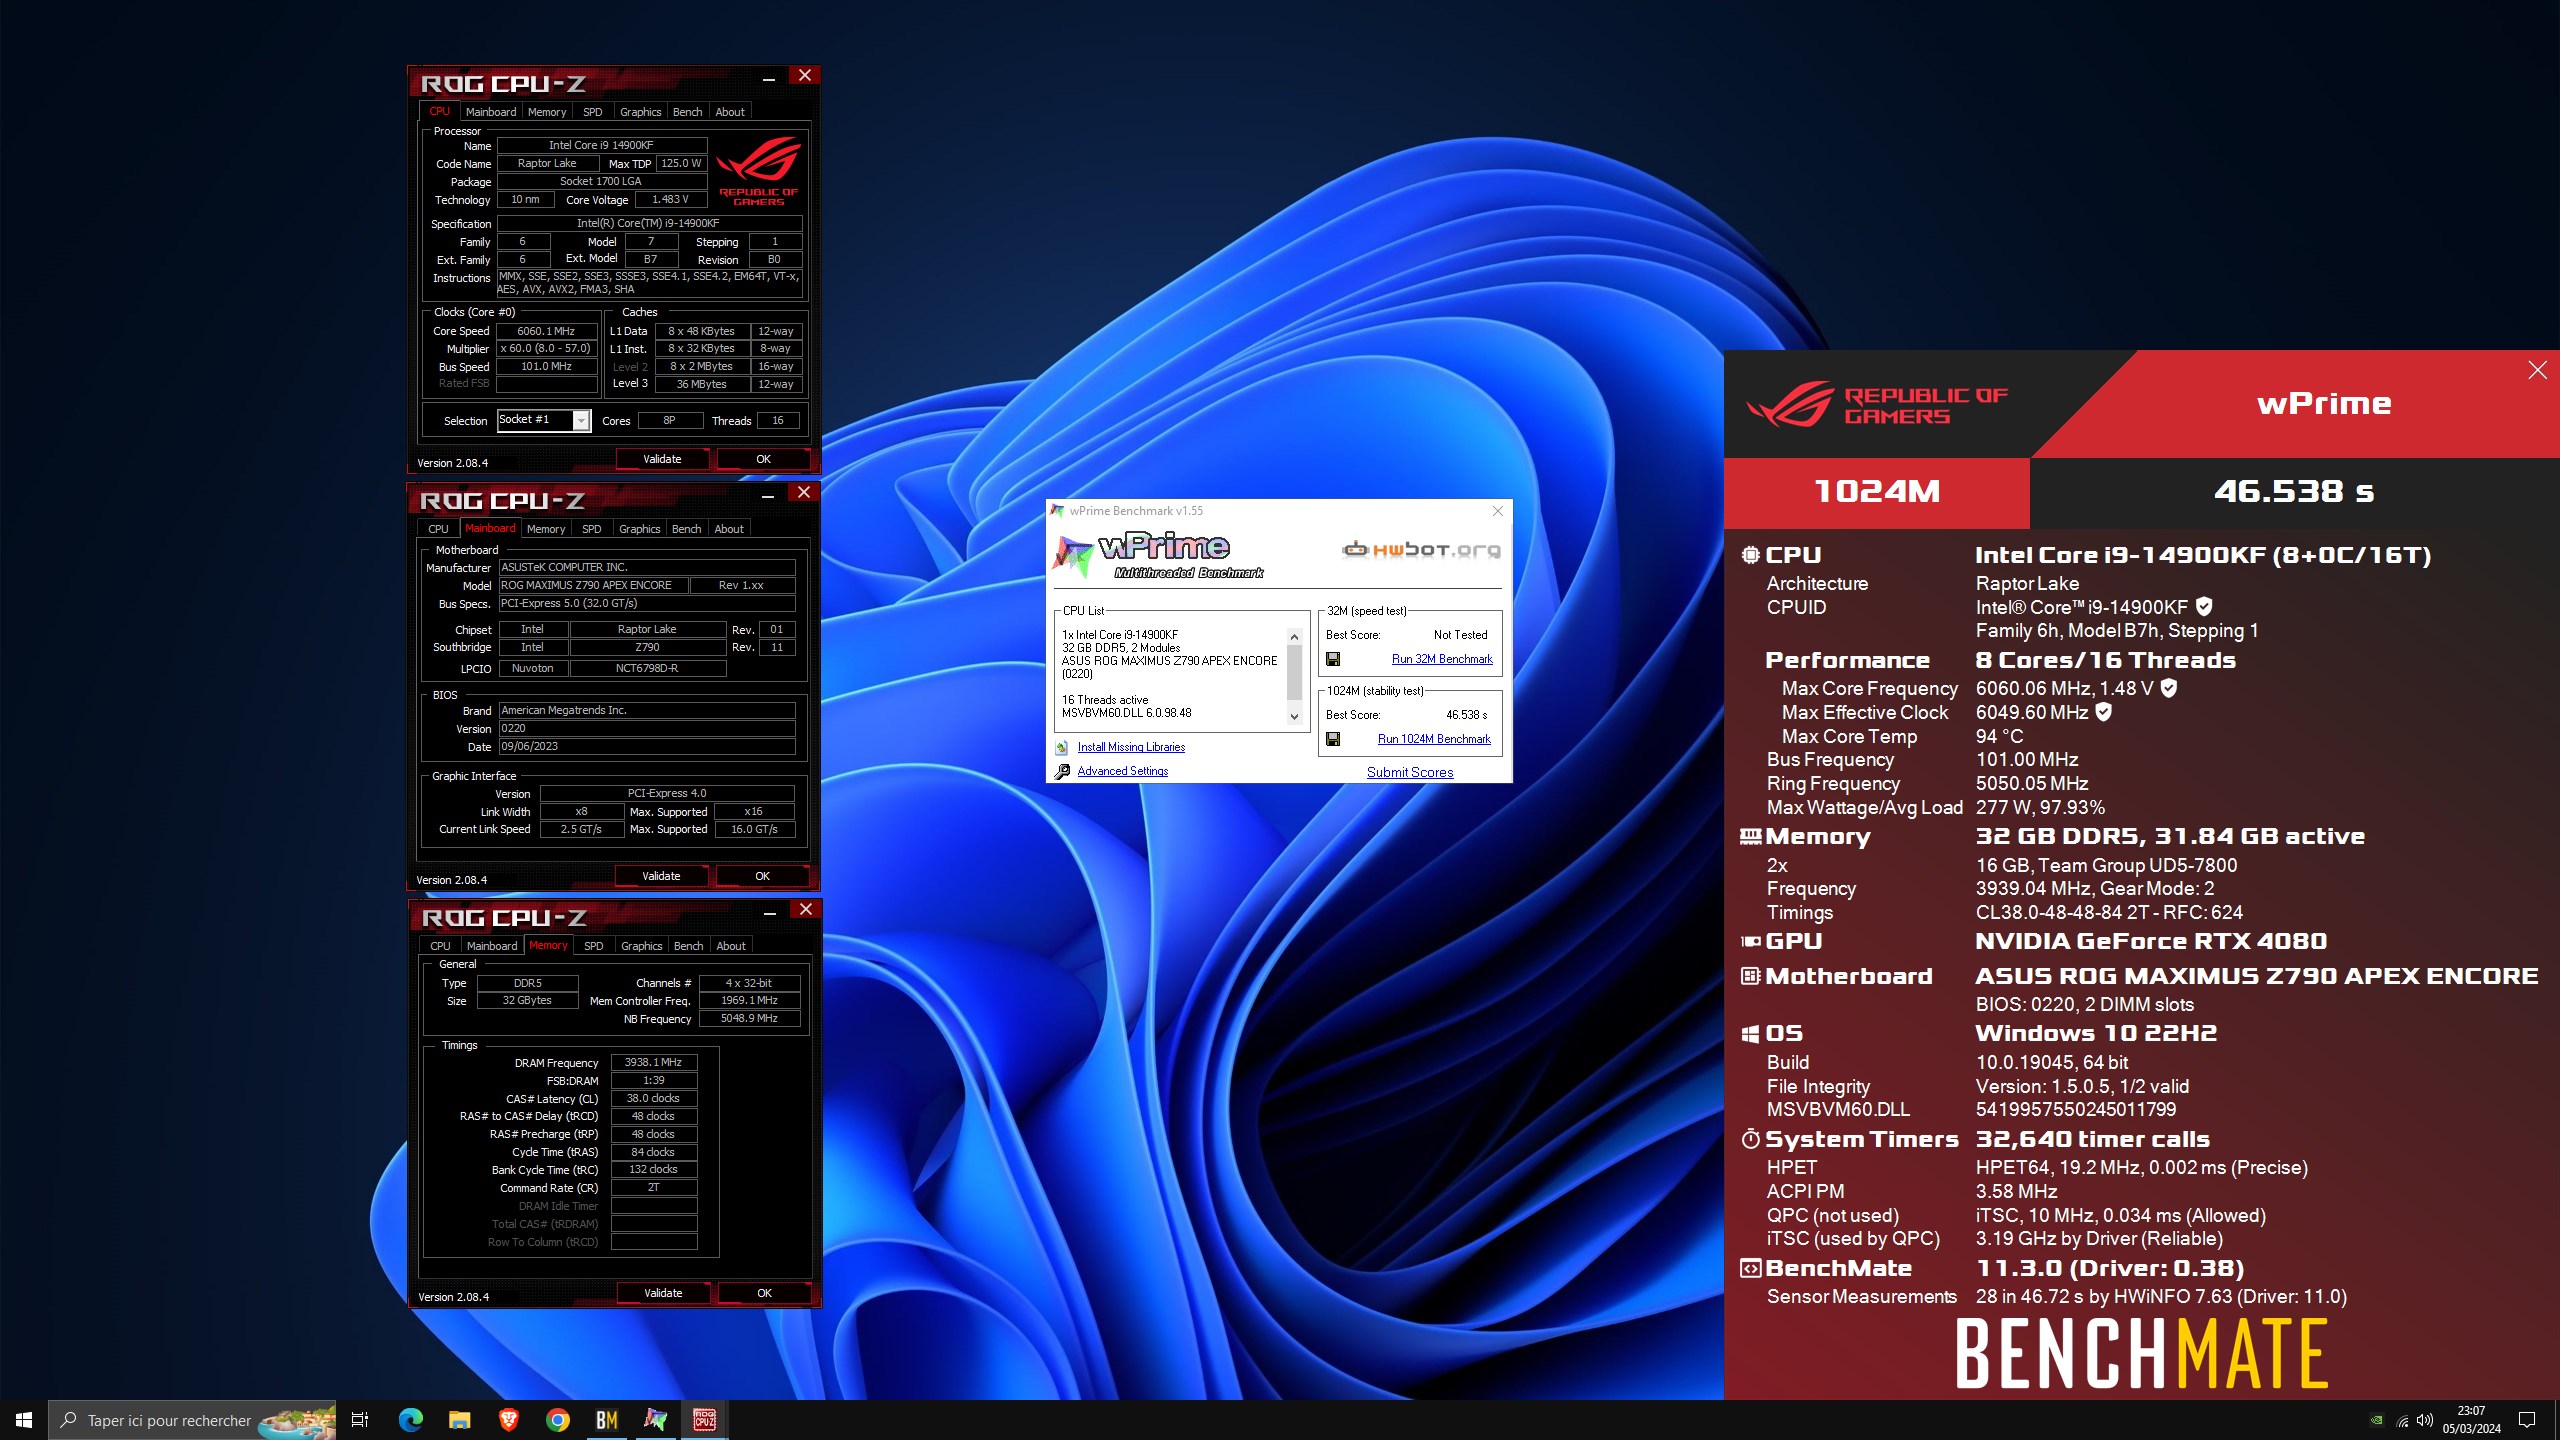Click the hwbot.org logo in wPrime
The image size is (2560, 1440).
point(1421,549)
